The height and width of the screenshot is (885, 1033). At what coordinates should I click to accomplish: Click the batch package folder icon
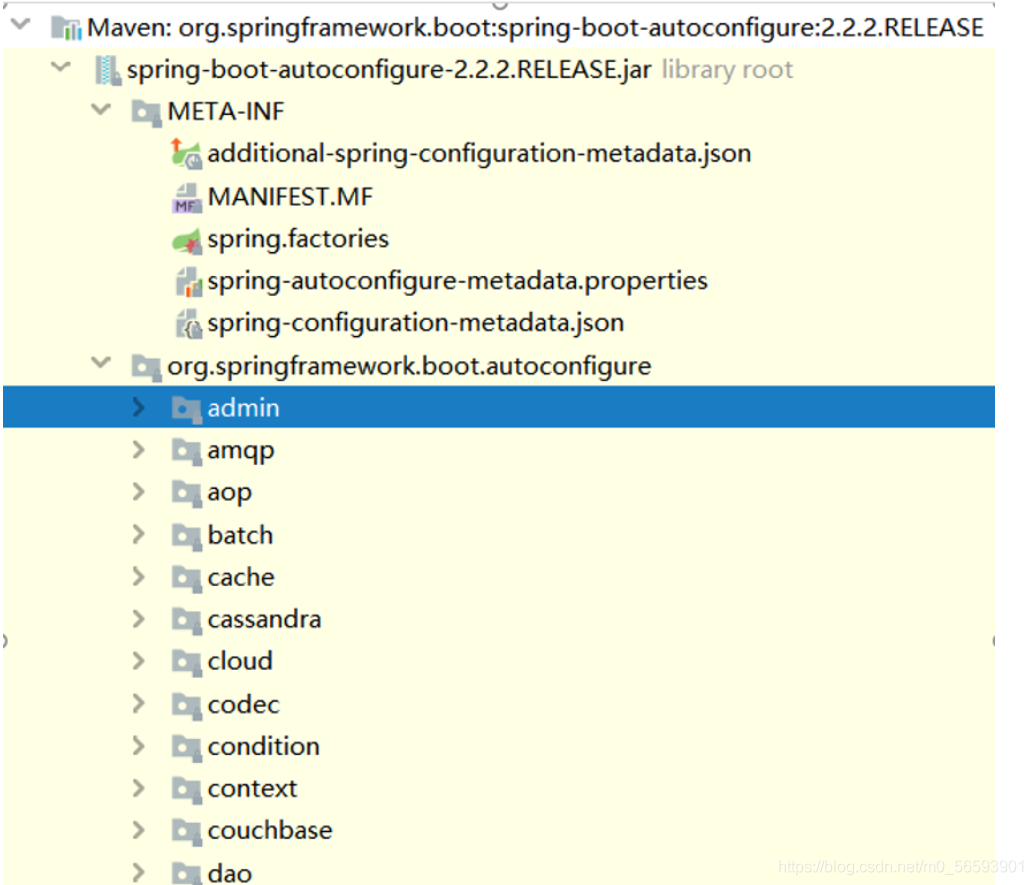tap(186, 536)
